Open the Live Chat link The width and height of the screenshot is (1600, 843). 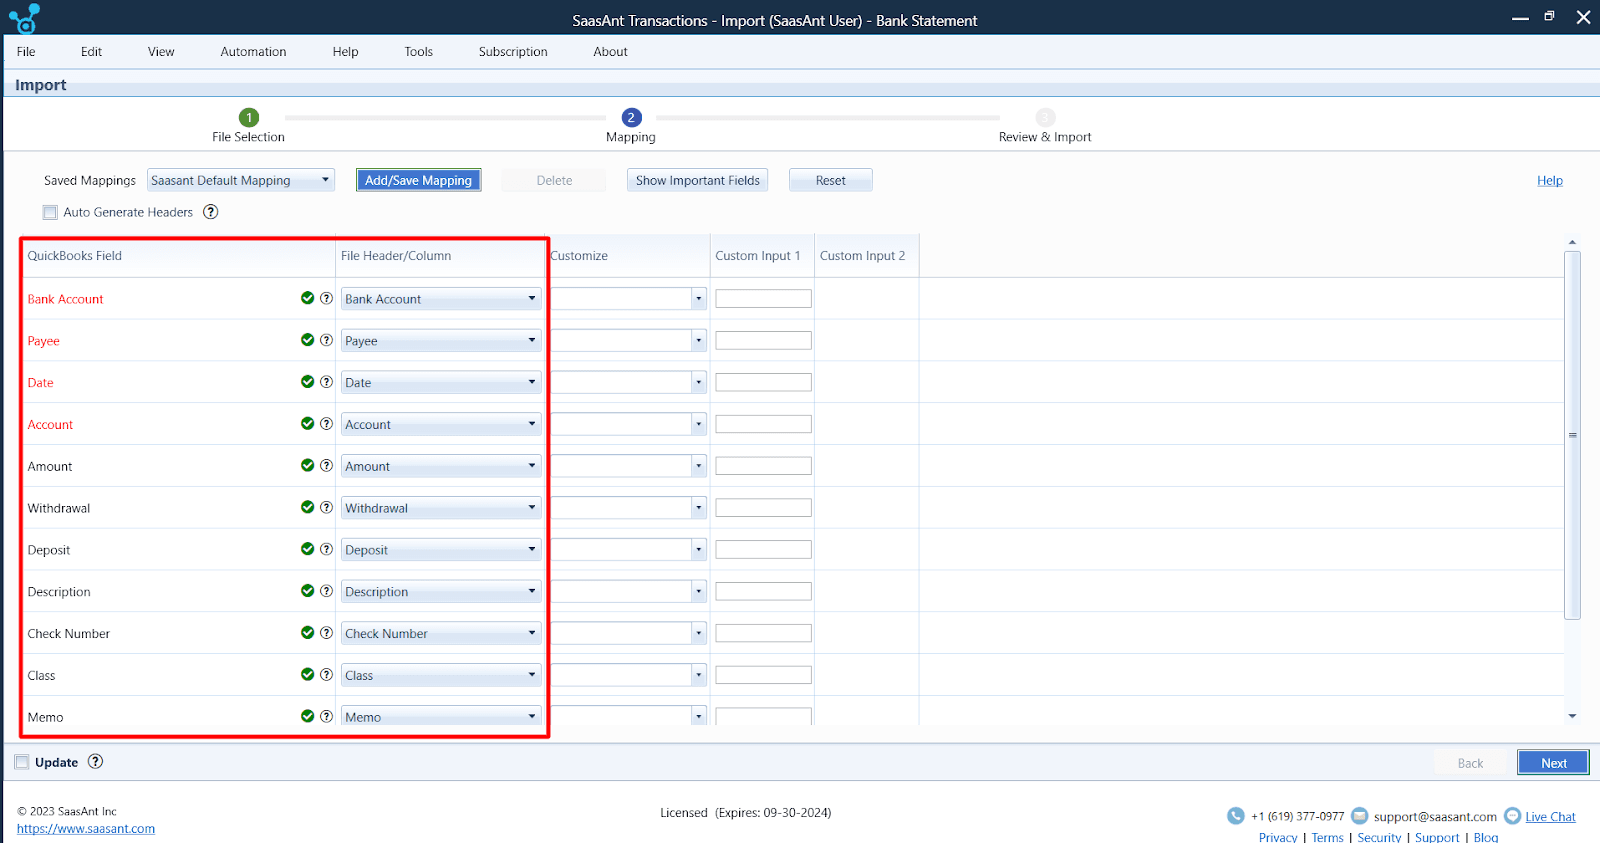pos(1550,817)
